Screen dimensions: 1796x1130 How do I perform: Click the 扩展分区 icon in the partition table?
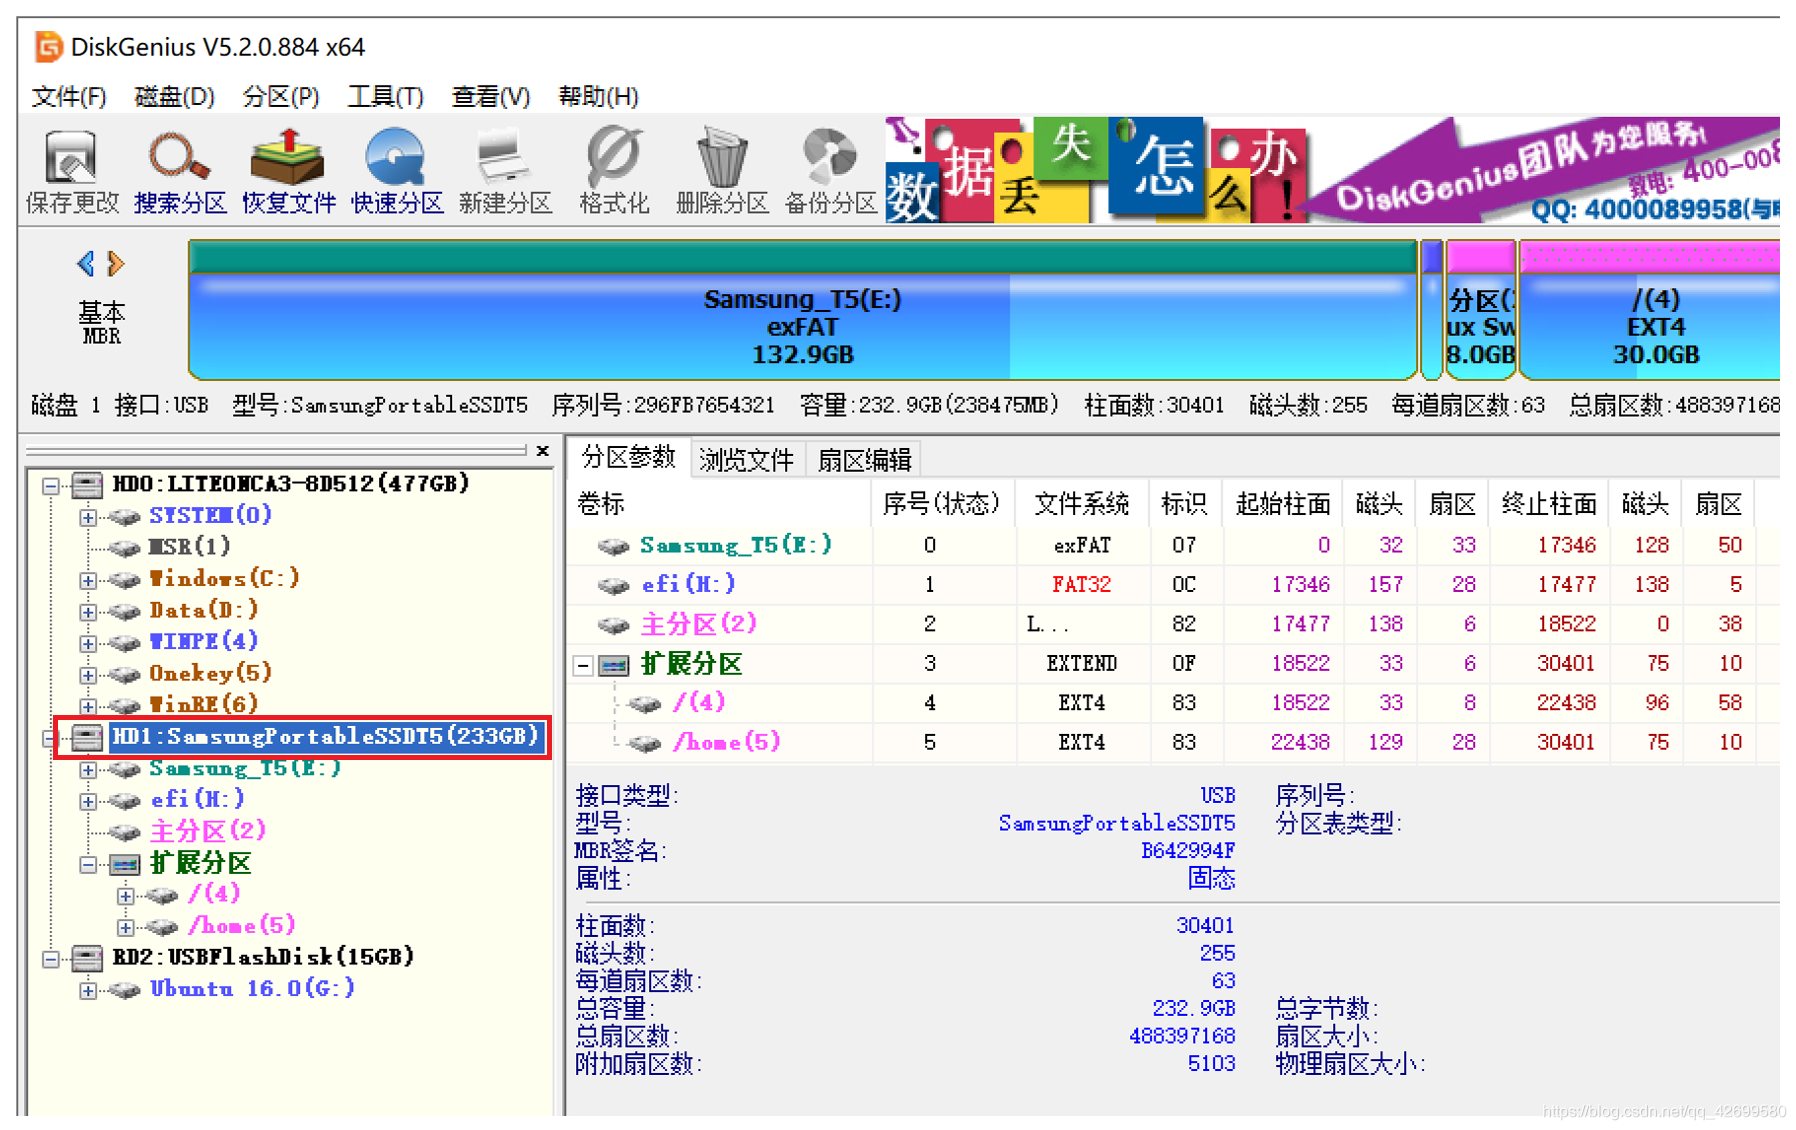613,664
